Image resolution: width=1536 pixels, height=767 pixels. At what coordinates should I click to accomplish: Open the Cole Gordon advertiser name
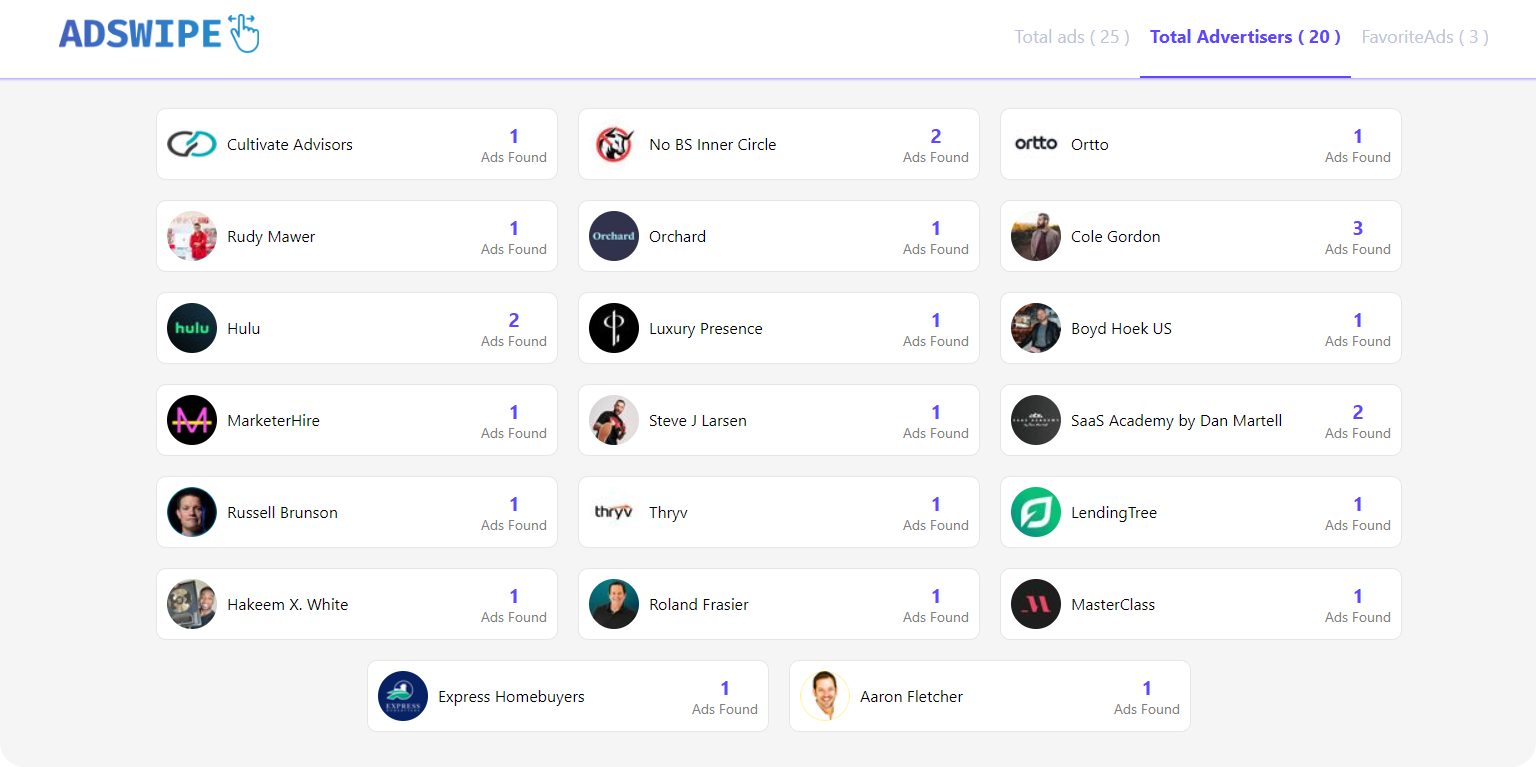tap(1116, 237)
